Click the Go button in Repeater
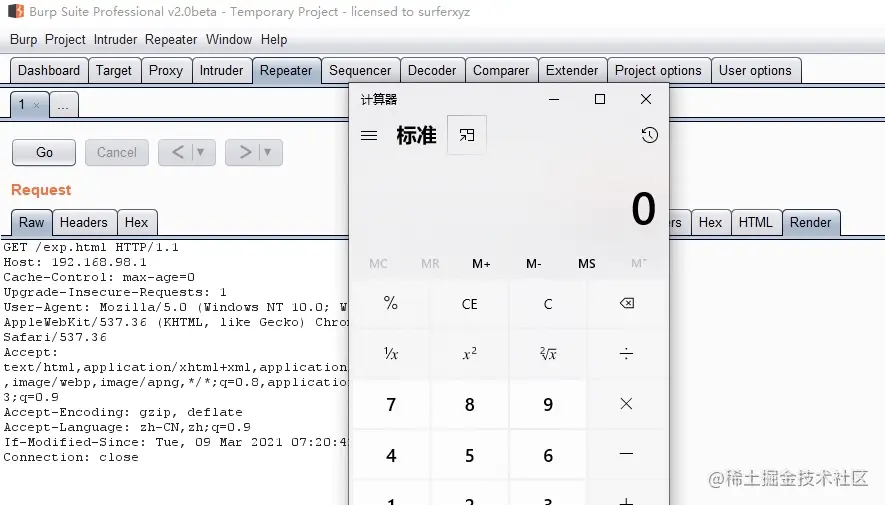 (44, 152)
